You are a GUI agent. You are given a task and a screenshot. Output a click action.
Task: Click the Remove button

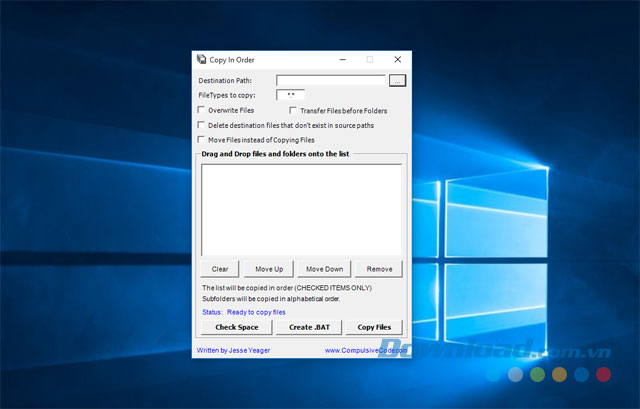379,269
